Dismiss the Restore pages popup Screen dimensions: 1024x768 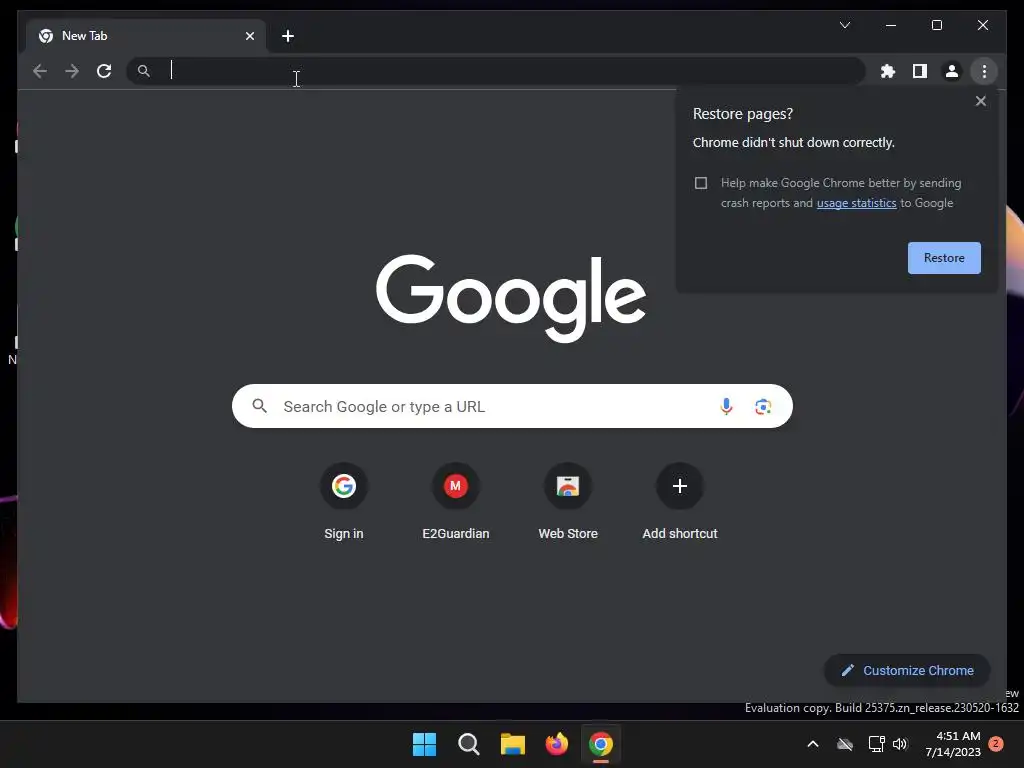point(980,101)
